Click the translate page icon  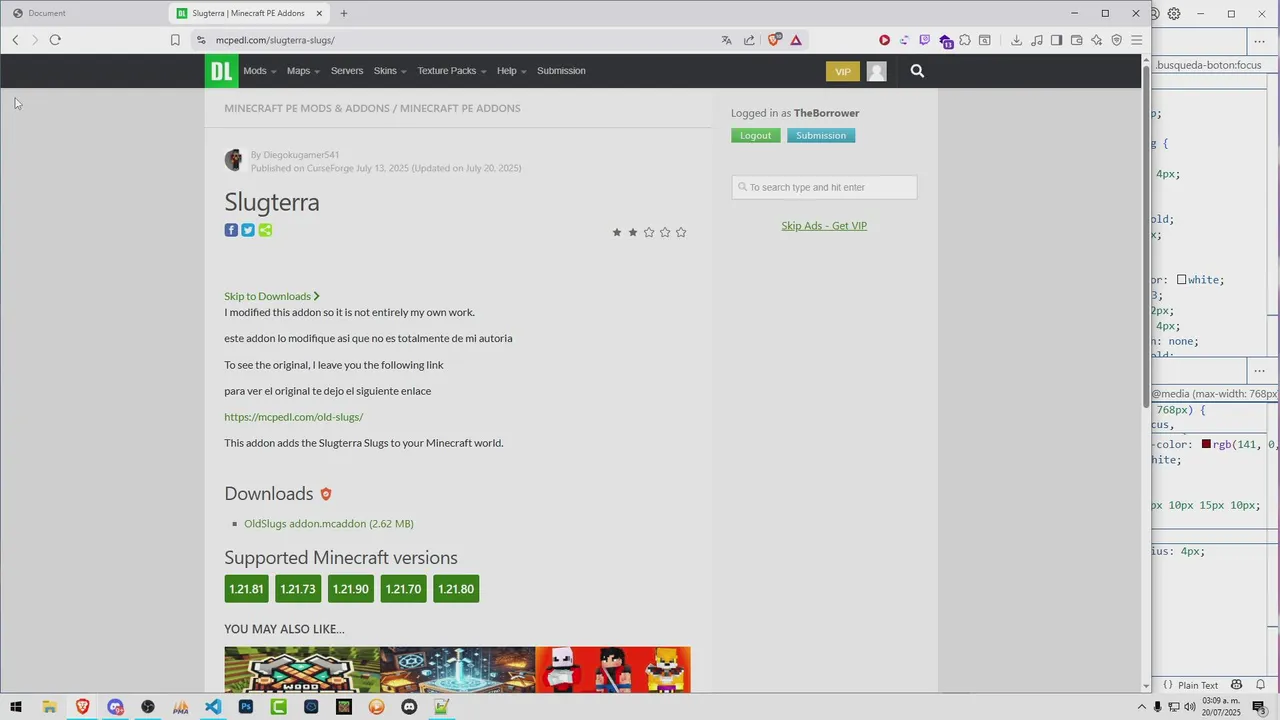tap(726, 40)
